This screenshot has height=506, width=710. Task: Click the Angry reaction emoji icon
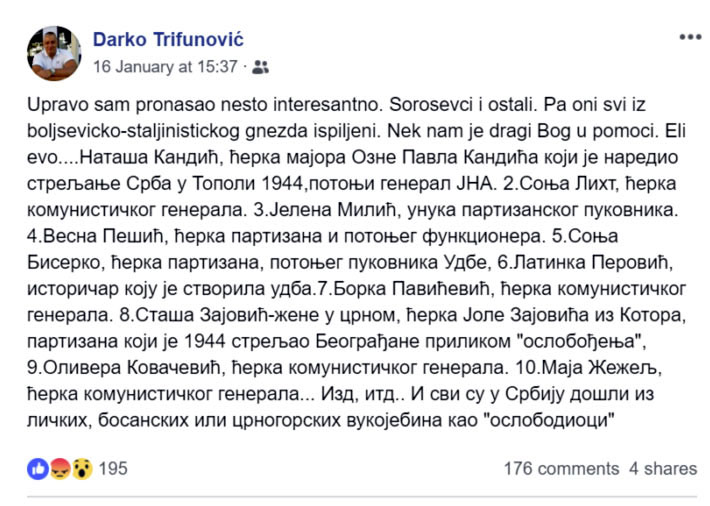click(60, 469)
